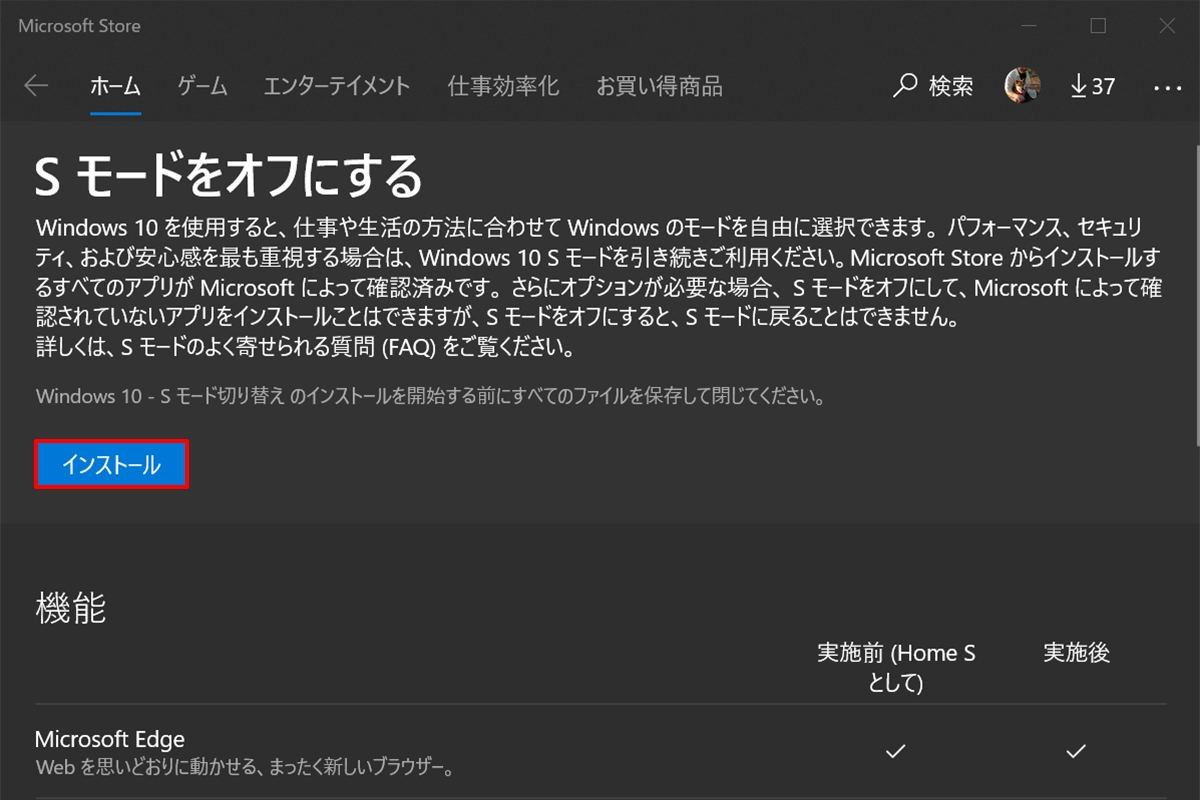Click the Microsoft Edge checkmark under 実施前

[x=896, y=751]
